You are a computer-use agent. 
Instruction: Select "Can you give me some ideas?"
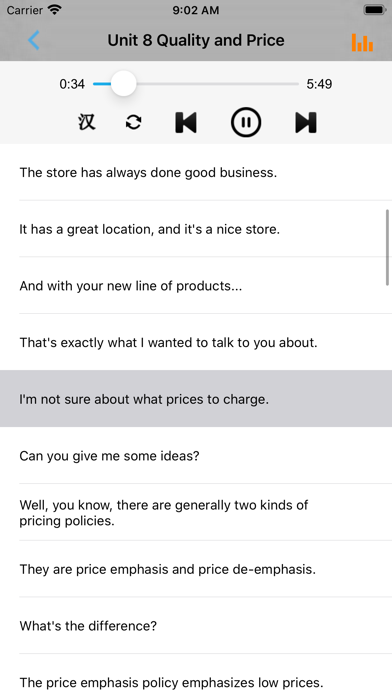click(x=196, y=455)
